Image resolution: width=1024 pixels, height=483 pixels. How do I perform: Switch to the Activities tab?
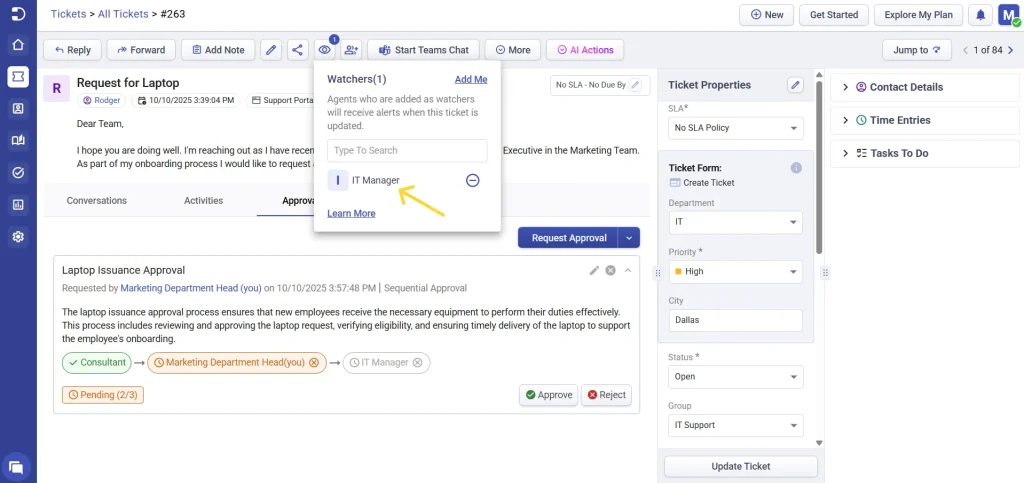coord(203,200)
